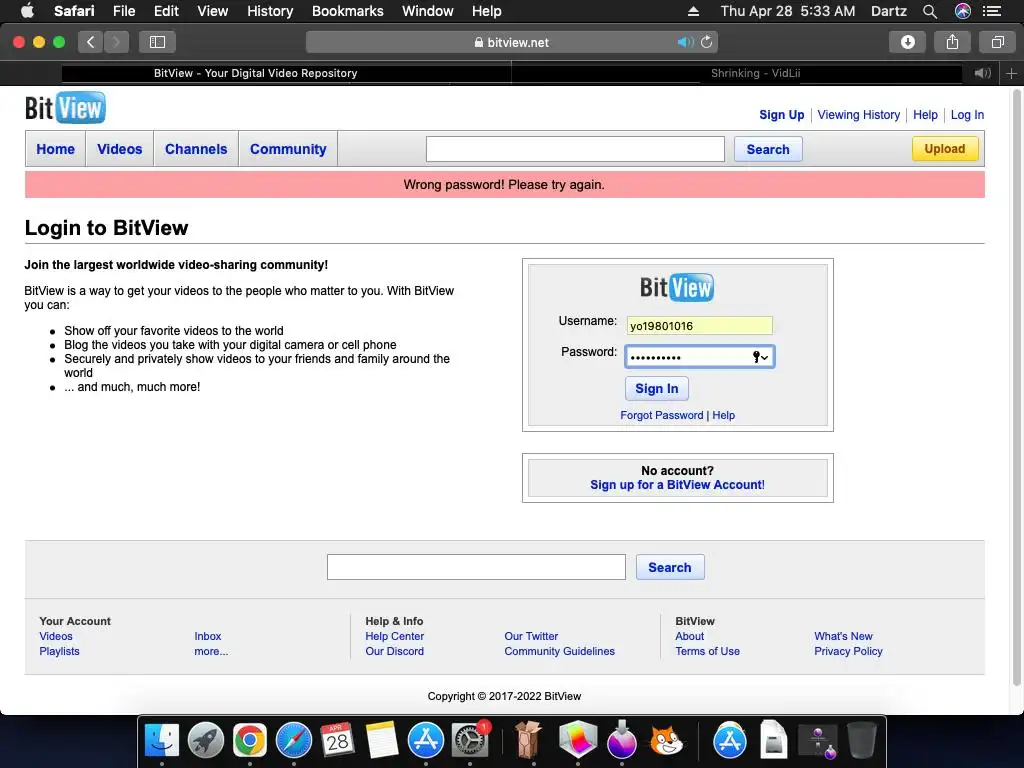Image resolution: width=1024 pixels, height=768 pixels.
Task: Click the Sign Up link at top
Action: [782, 115]
